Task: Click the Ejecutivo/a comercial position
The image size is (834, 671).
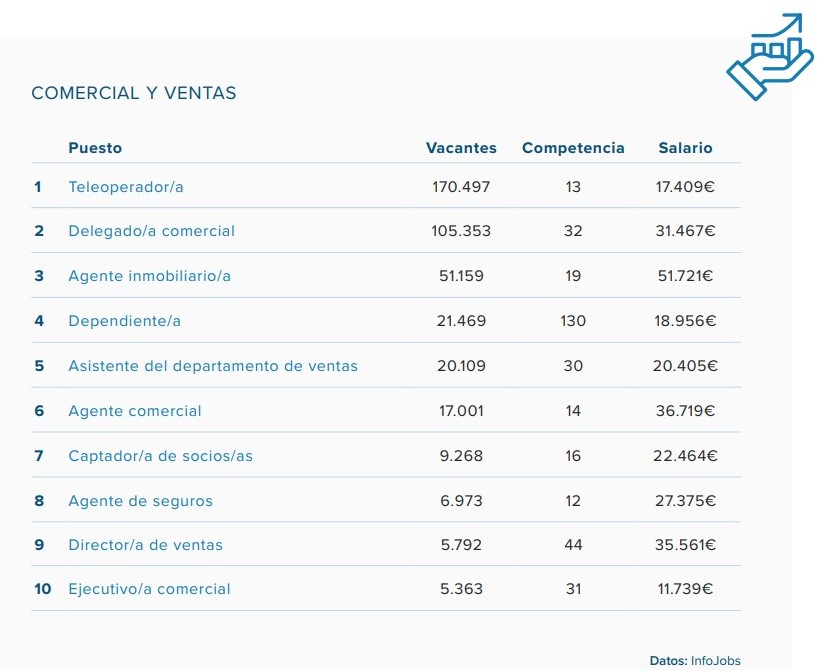Action: click(x=149, y=589)
